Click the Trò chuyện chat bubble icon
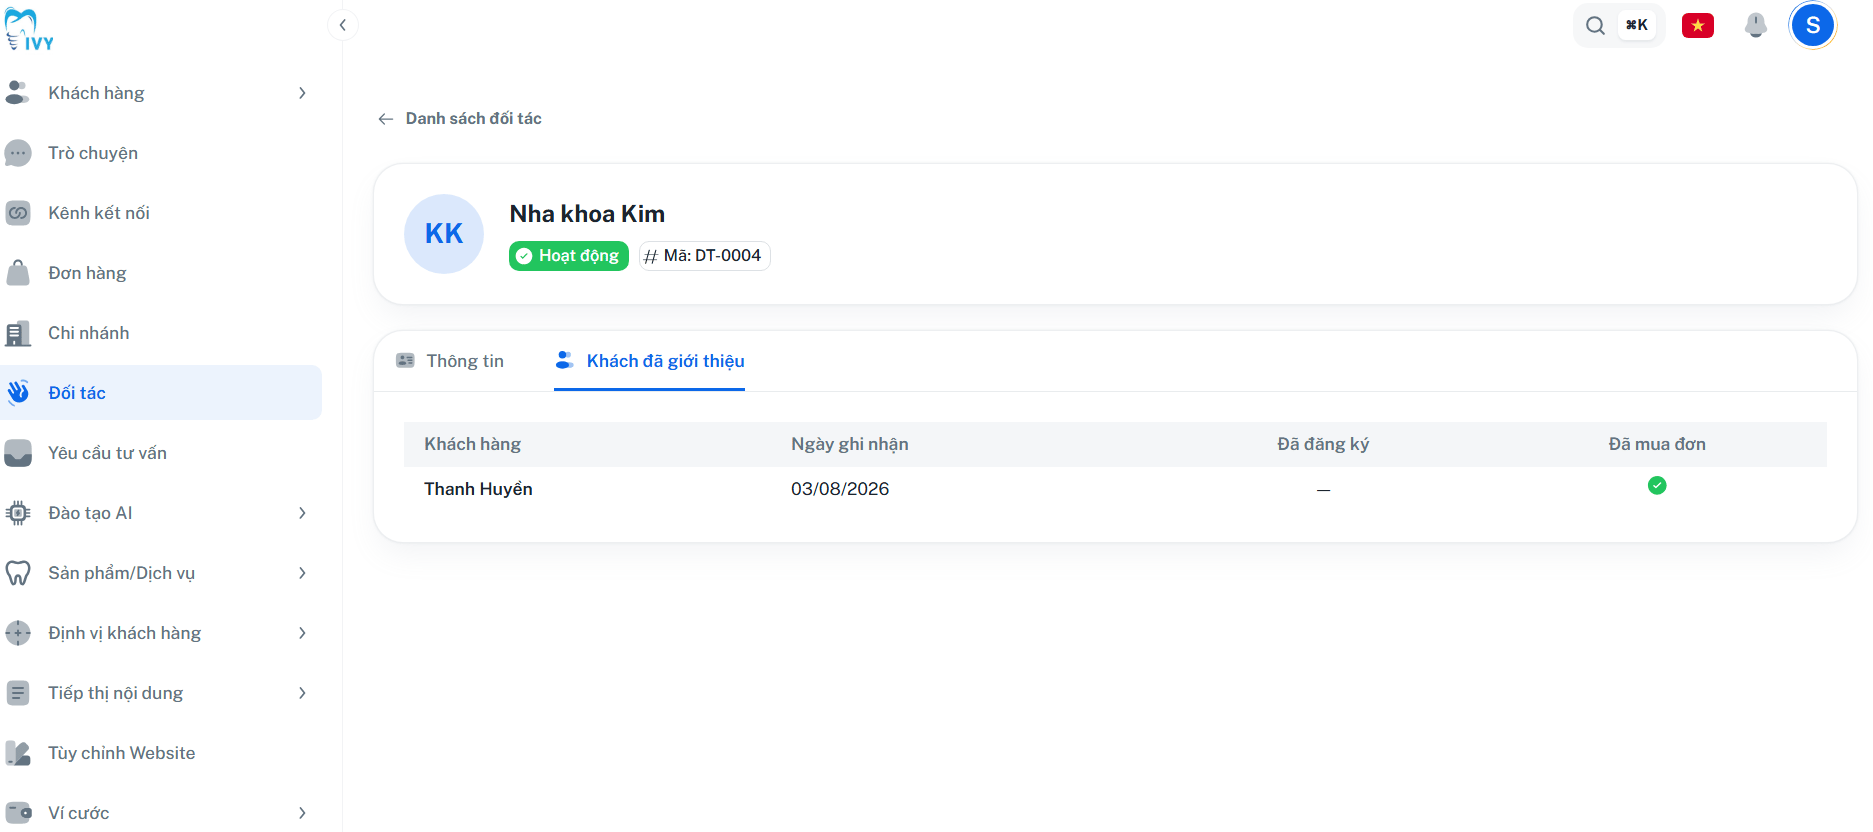 tap(18, 153)
